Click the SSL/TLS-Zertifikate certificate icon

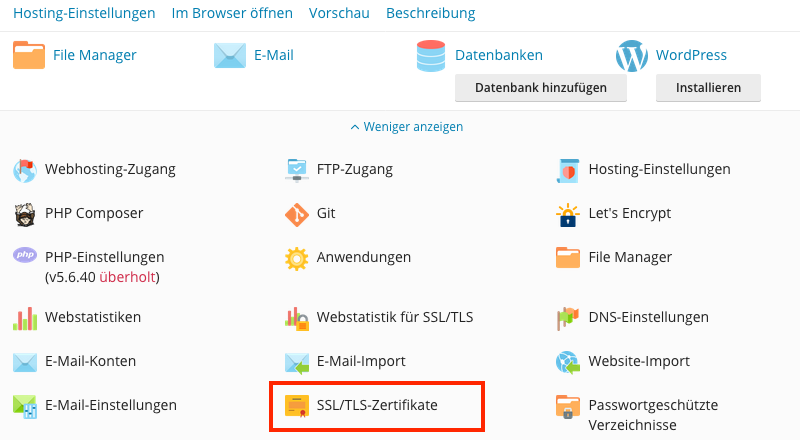click(x=297, y=406)
